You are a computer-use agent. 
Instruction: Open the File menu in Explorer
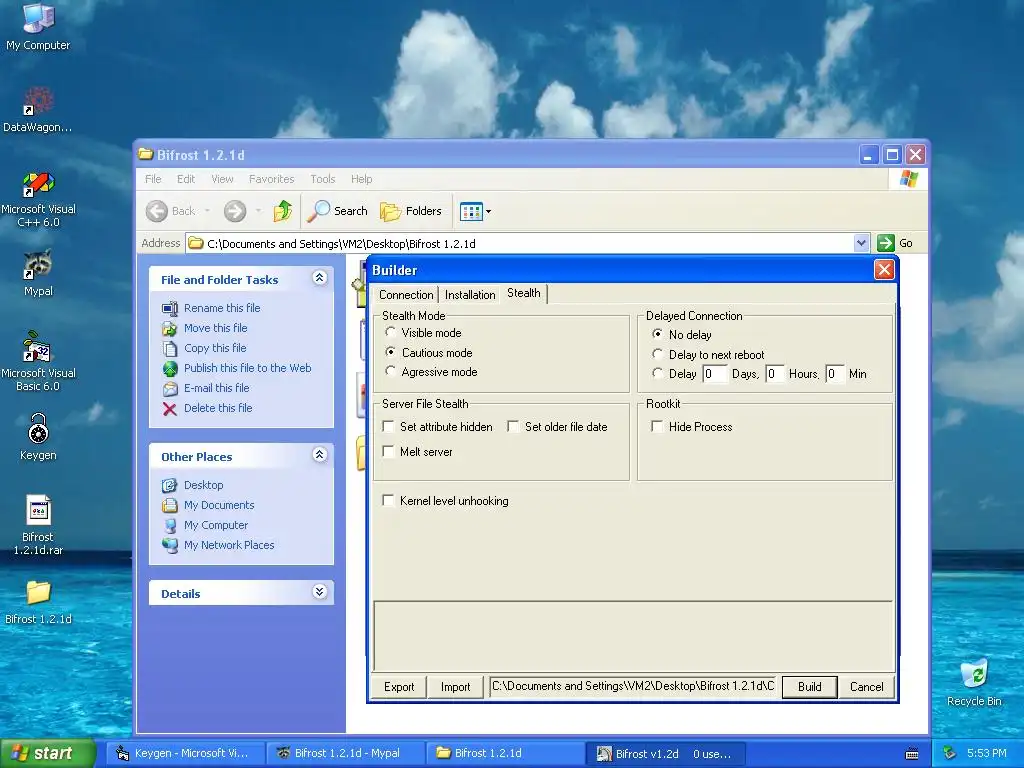pos(153,179)
